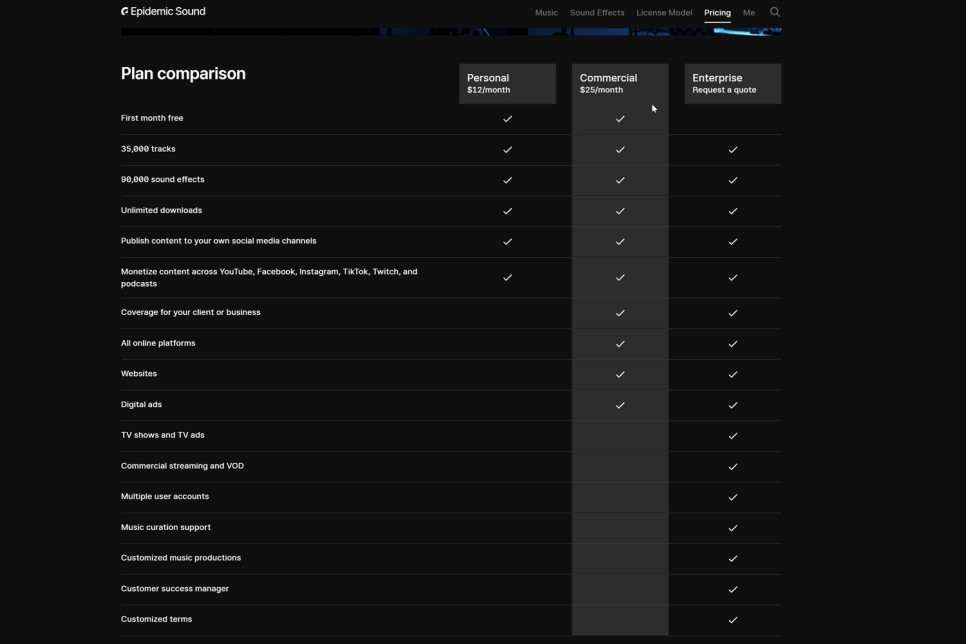Viewport: 966px width, 644px height.
Task: Select the 'Music curation support' label
Action: tap(166, 527)
